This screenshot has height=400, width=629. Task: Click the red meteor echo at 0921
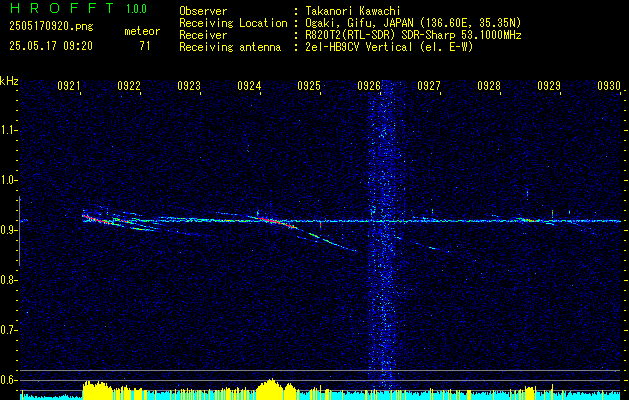tap(95, 219)
